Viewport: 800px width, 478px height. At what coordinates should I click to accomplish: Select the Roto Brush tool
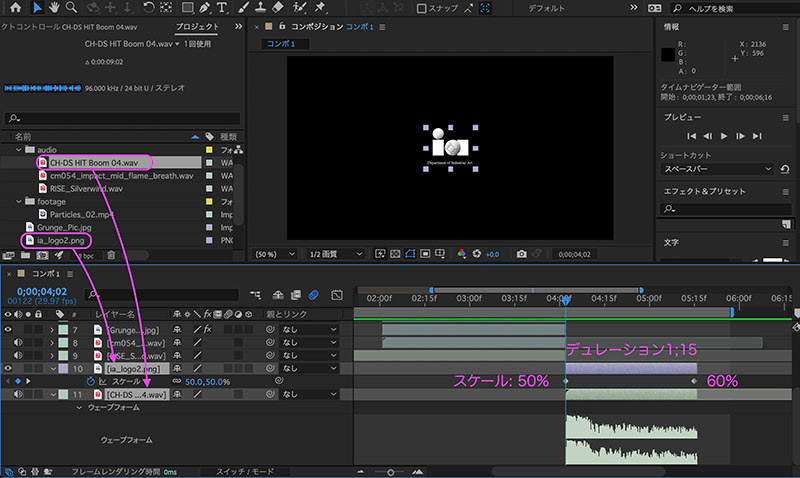[299, 7]
